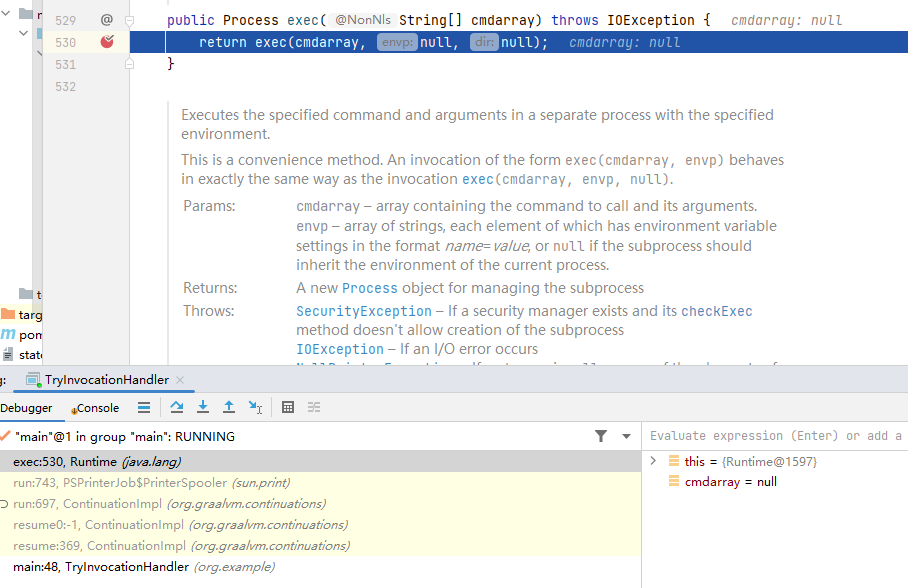Toggle the breakpoint on line 530
The width and height of the screenshot is (908, 588).
(x=107, y=42)
